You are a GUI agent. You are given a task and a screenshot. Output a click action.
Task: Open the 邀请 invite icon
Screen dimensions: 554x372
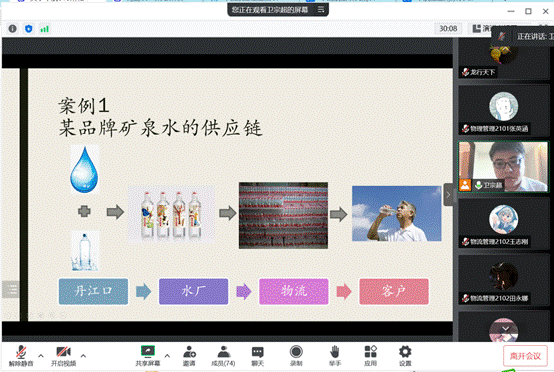coord(189,356)
